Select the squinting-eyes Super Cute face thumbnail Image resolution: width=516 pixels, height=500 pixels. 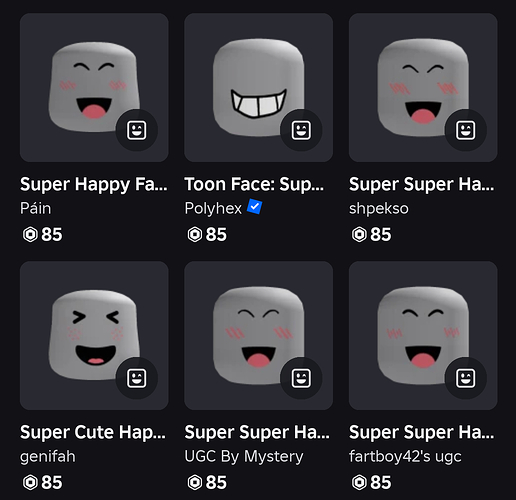[94, 336]
